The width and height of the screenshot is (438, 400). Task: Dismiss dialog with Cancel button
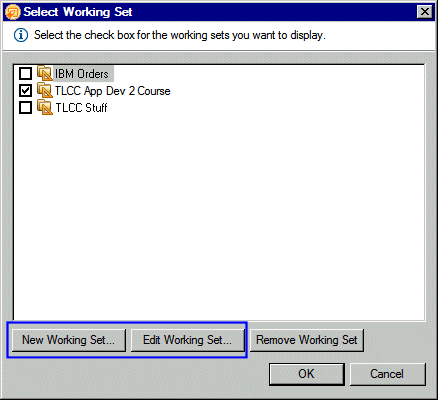(387, 374)
